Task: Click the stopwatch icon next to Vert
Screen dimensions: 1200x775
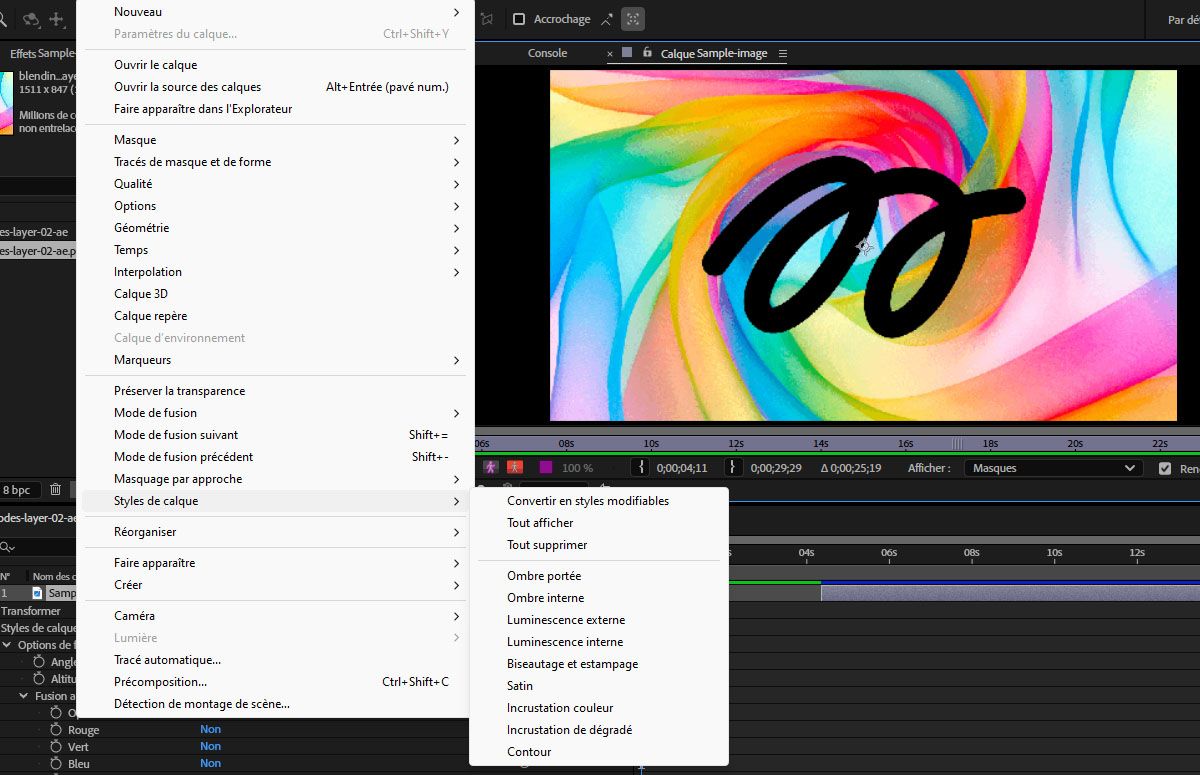Action: click(x=56, y=747)
